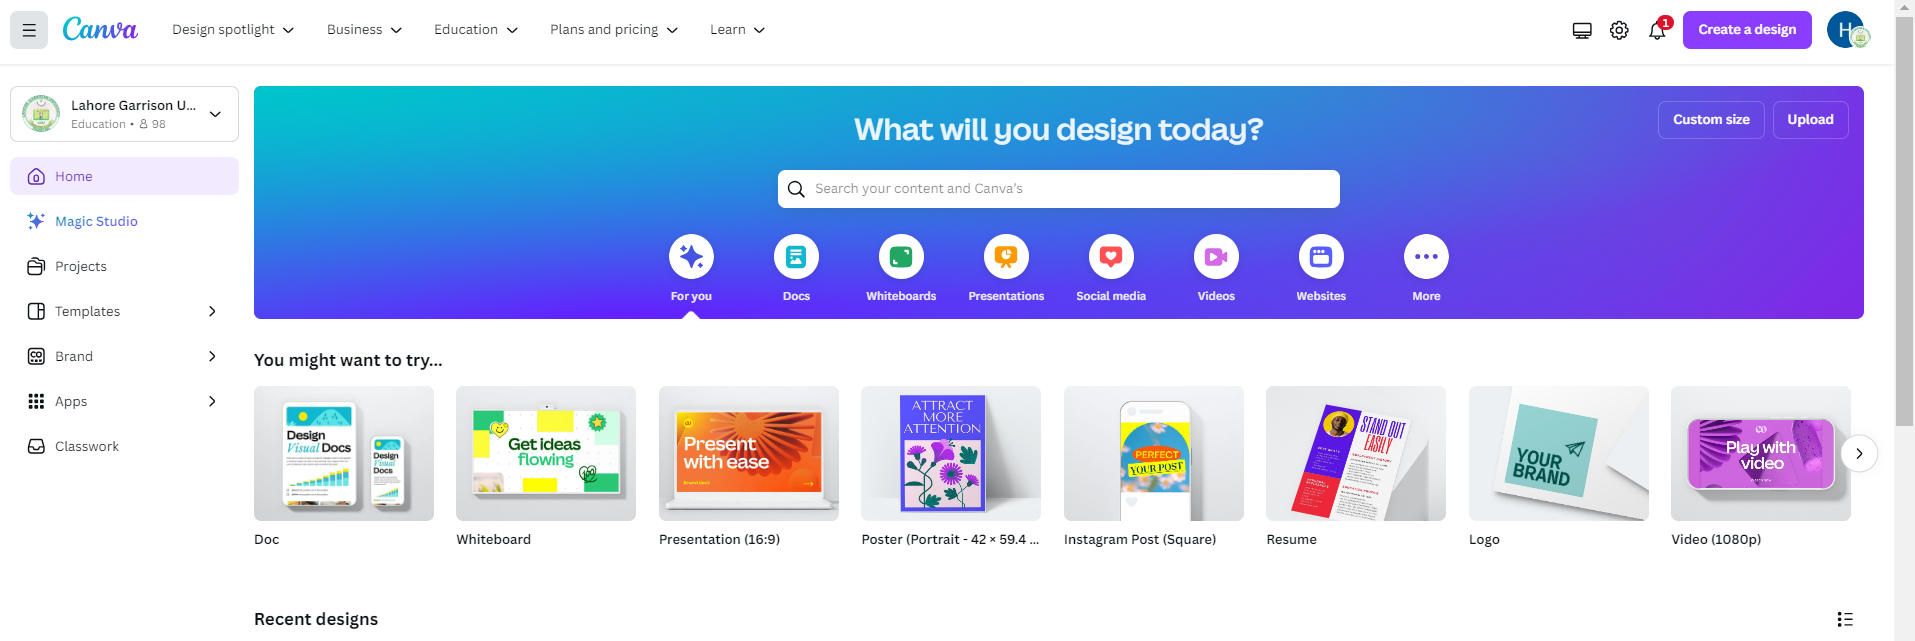Open the team switcher chevron
Image resolution: width=1915 pixels, height=641 pixels.
pyautogui.click(x=215, y=114)
